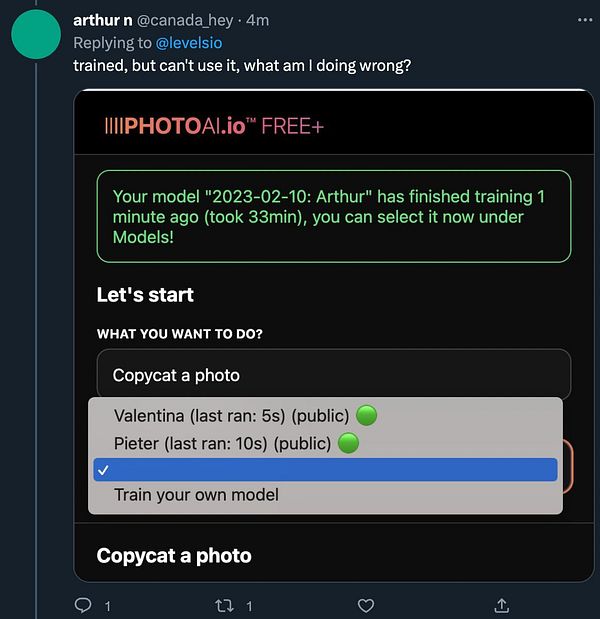The height and width of the screenshot is (619, 600).
Task: Click the share upload icon
Action: click(502, 605)
